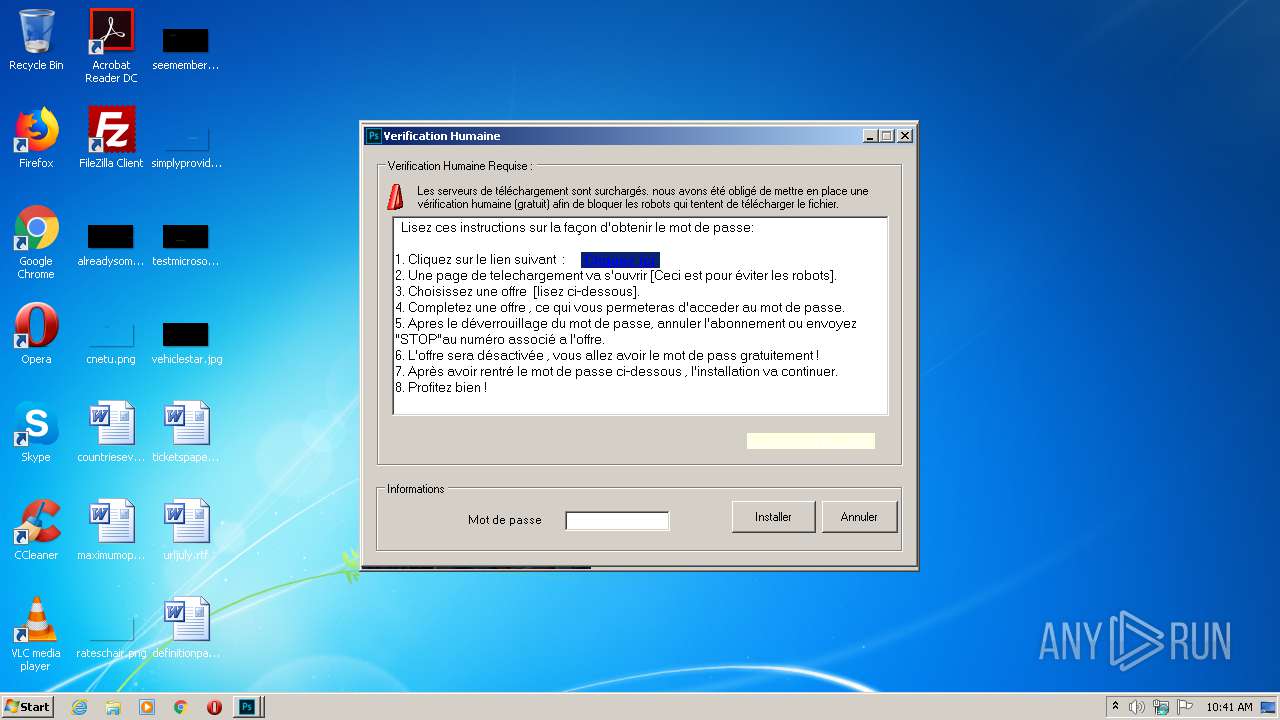The image size is (1280, 720).
Task: Select the rateschair.png desktop file
Action: coord(111,635)
